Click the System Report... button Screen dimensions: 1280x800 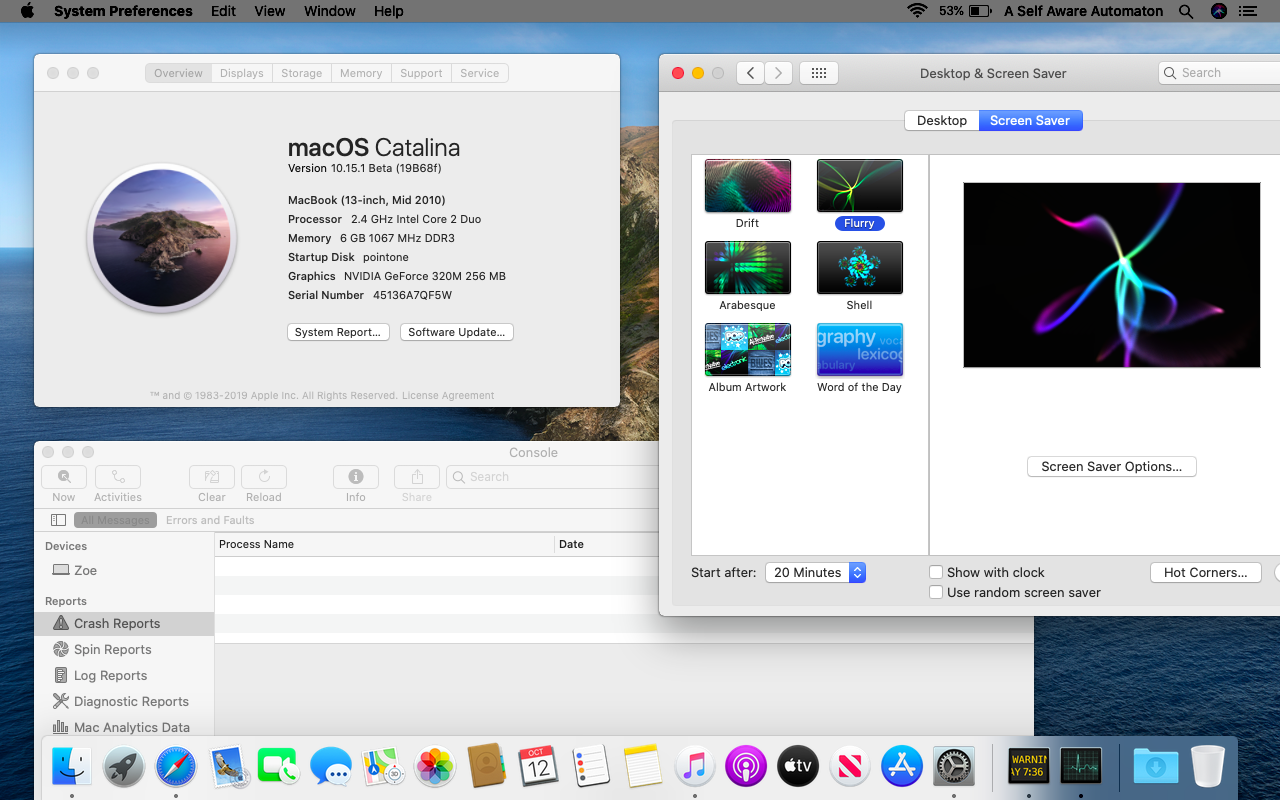(338, 332)
